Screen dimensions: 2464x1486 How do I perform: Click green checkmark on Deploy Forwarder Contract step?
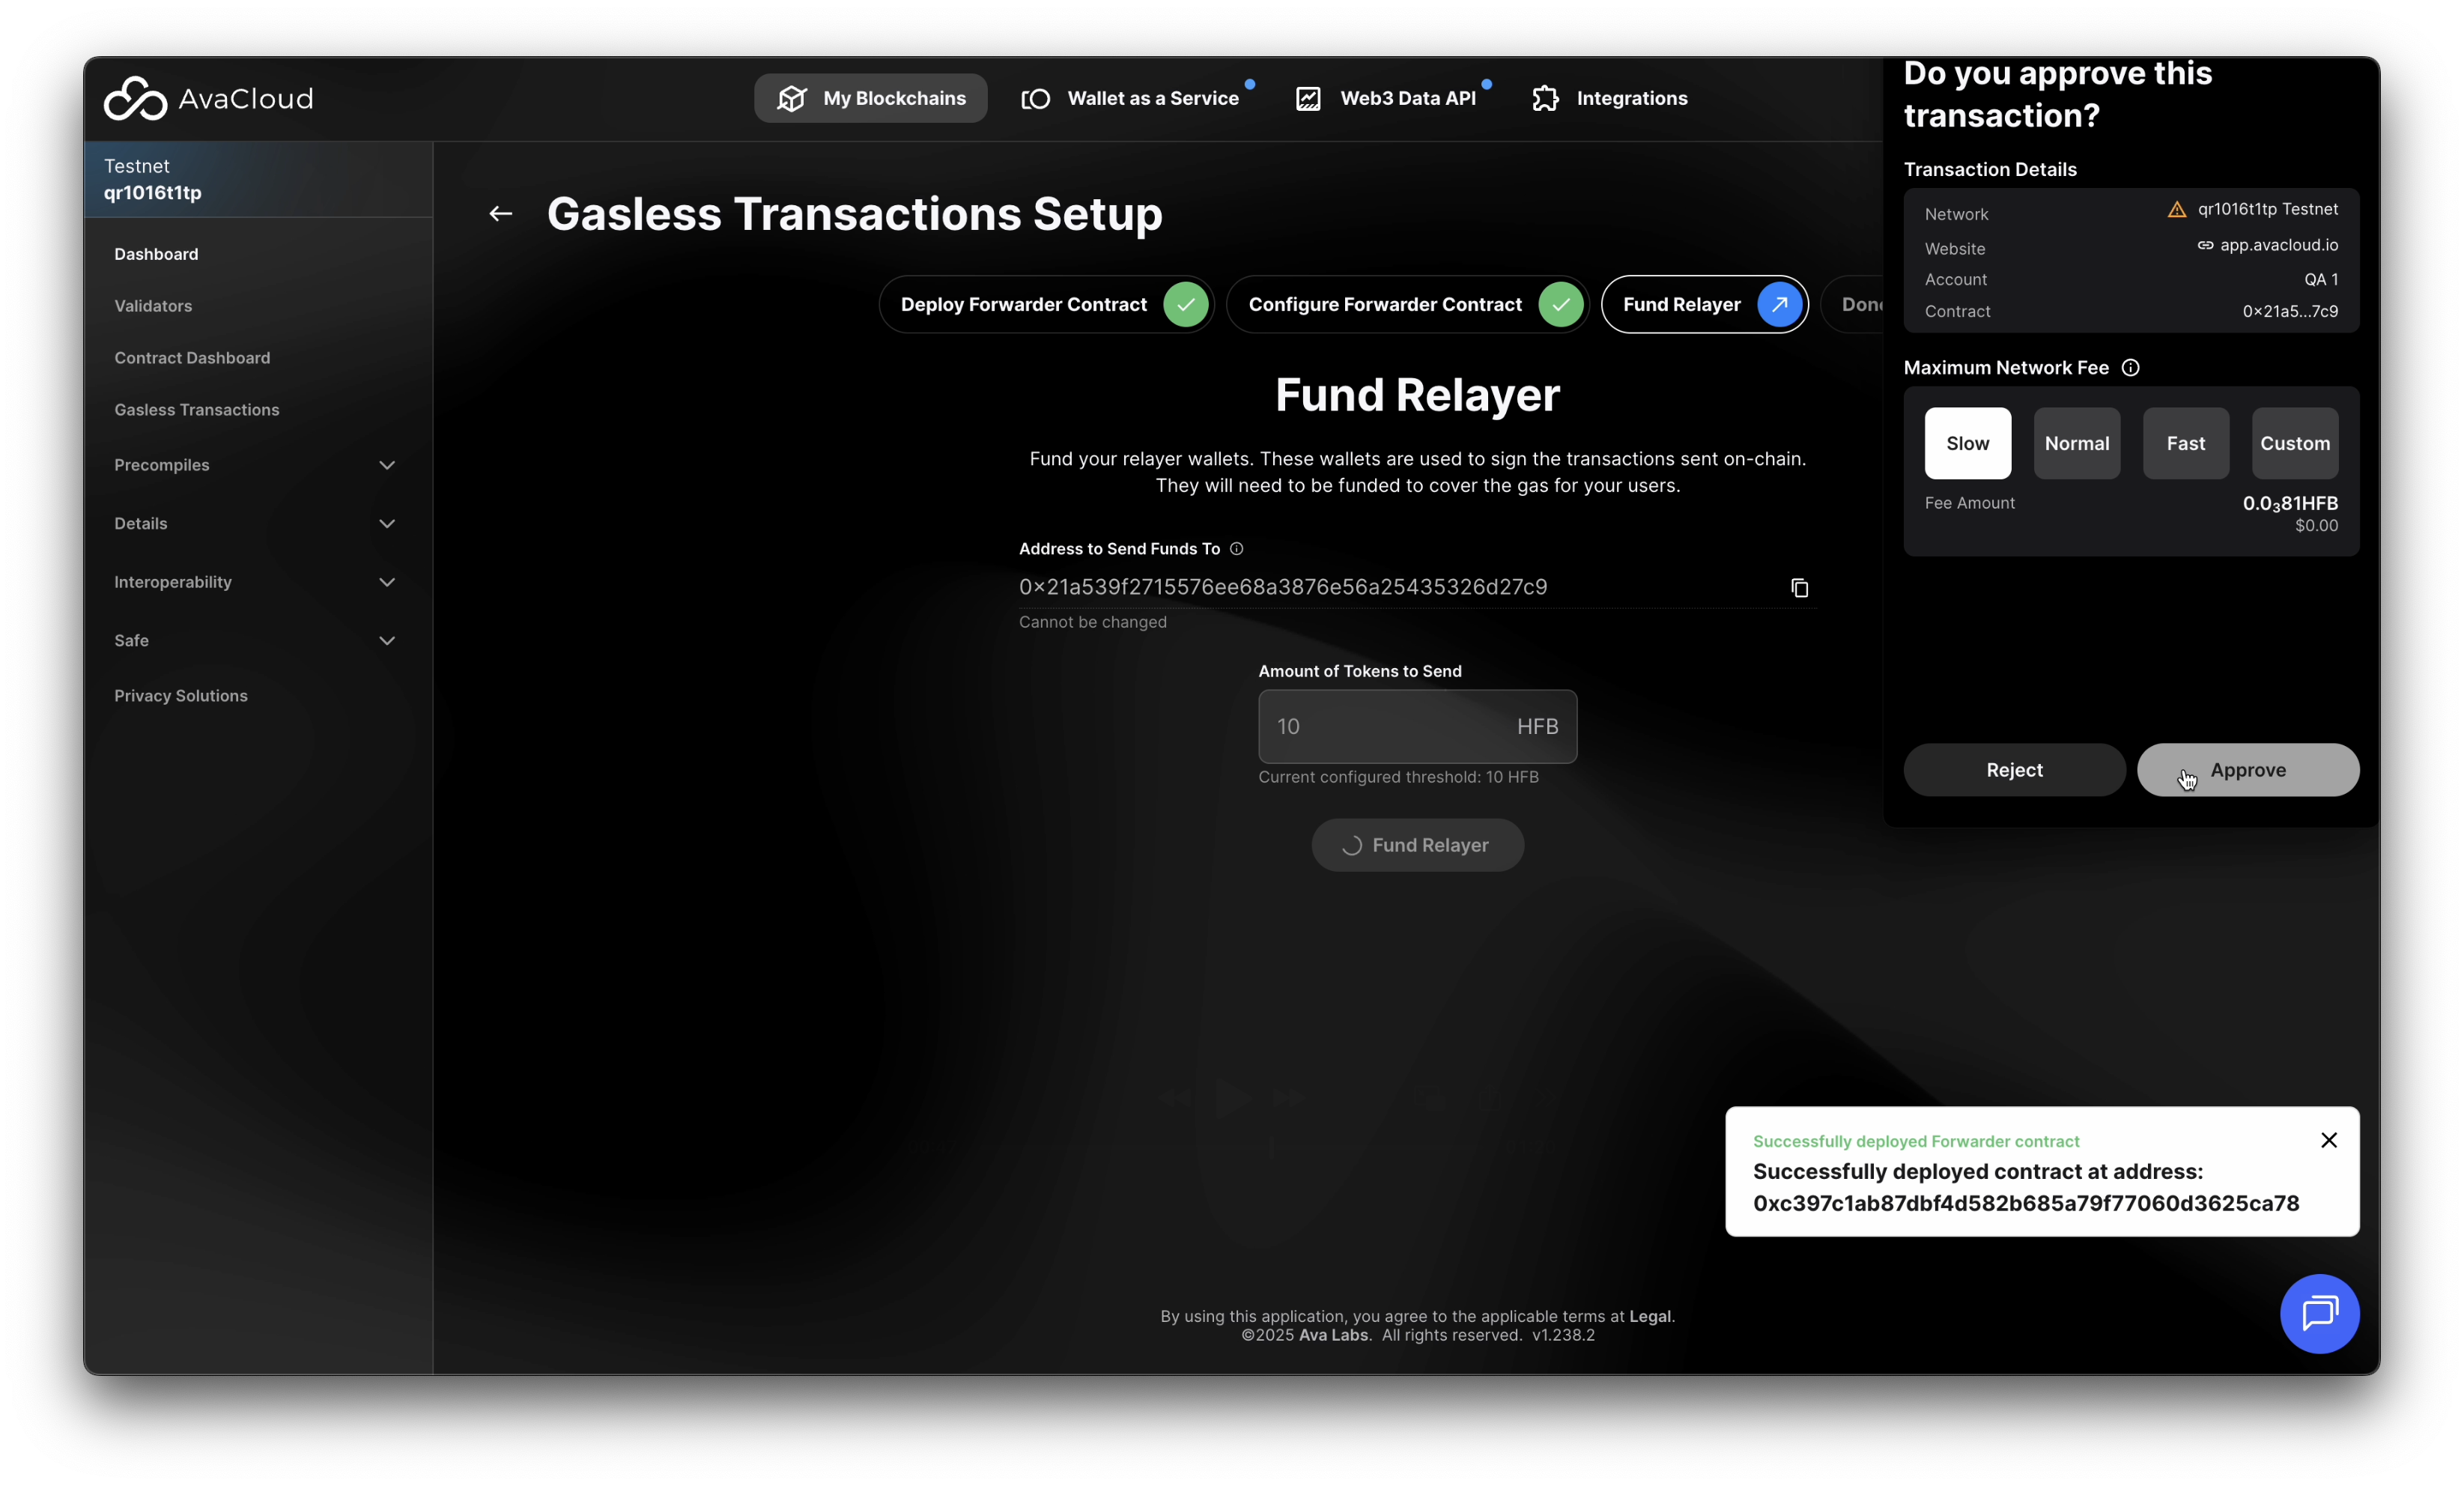[x=1185, y=304]
